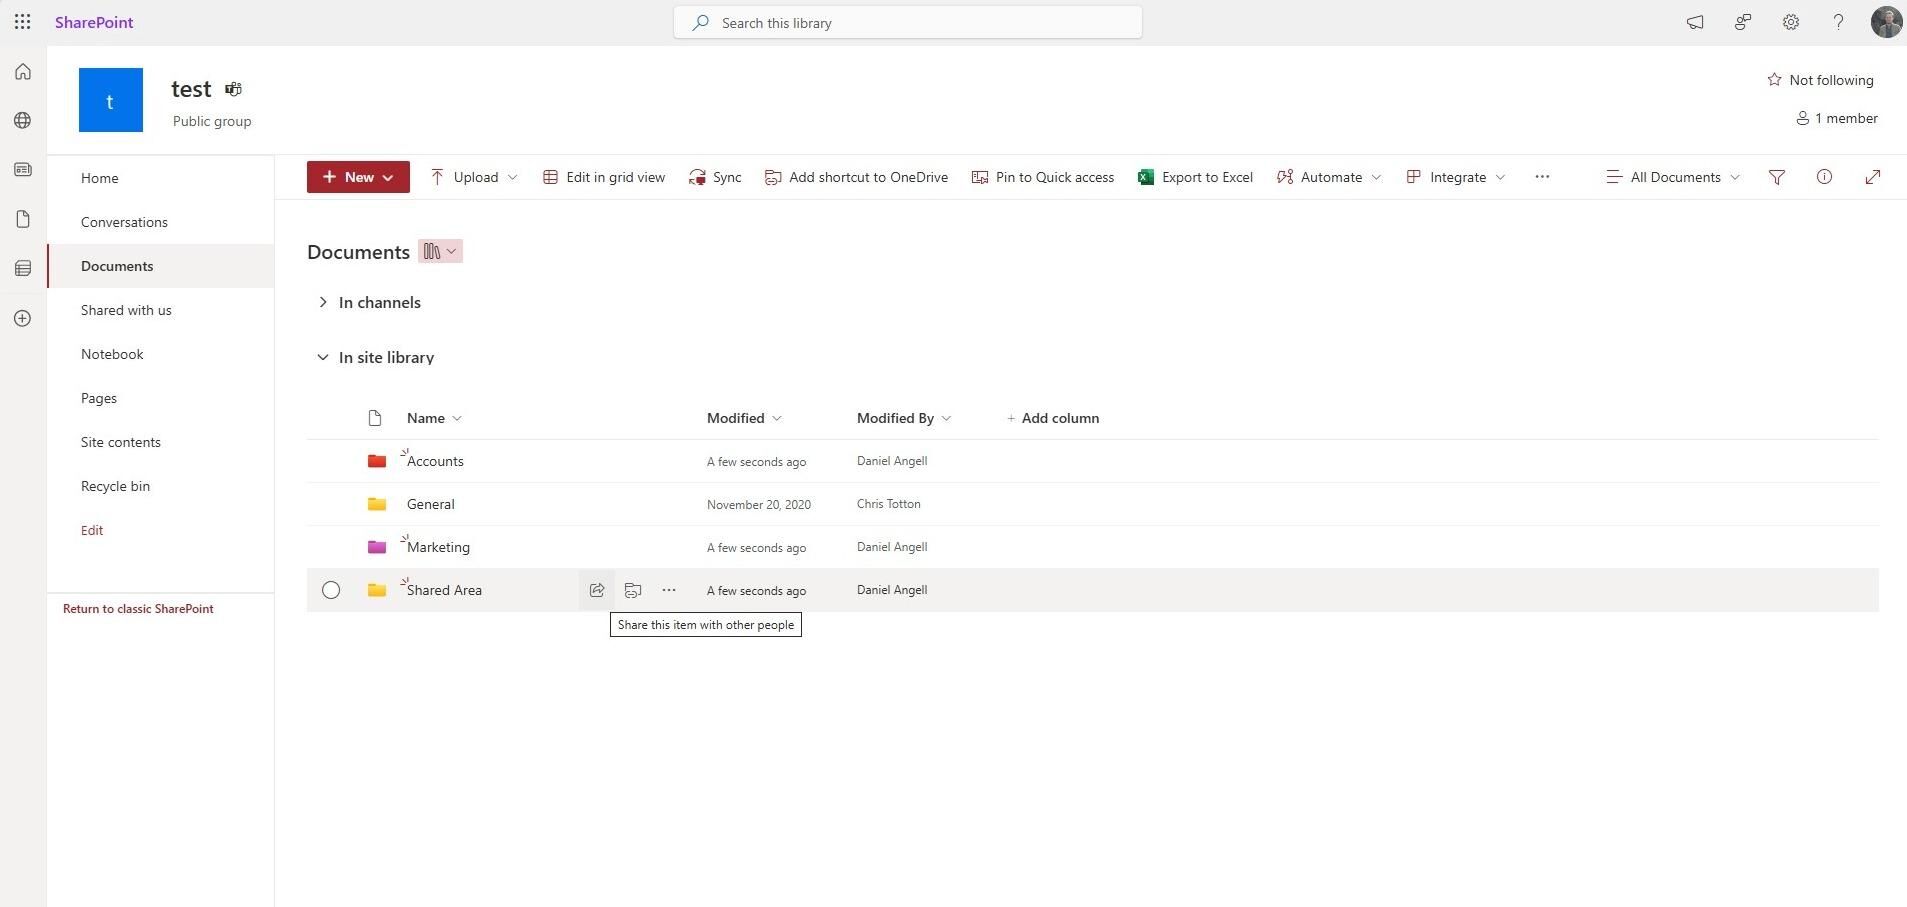Screen dimensions: 1907x907
Task: Click Add shortcut to OneDrive
Action: click(856, 177)
